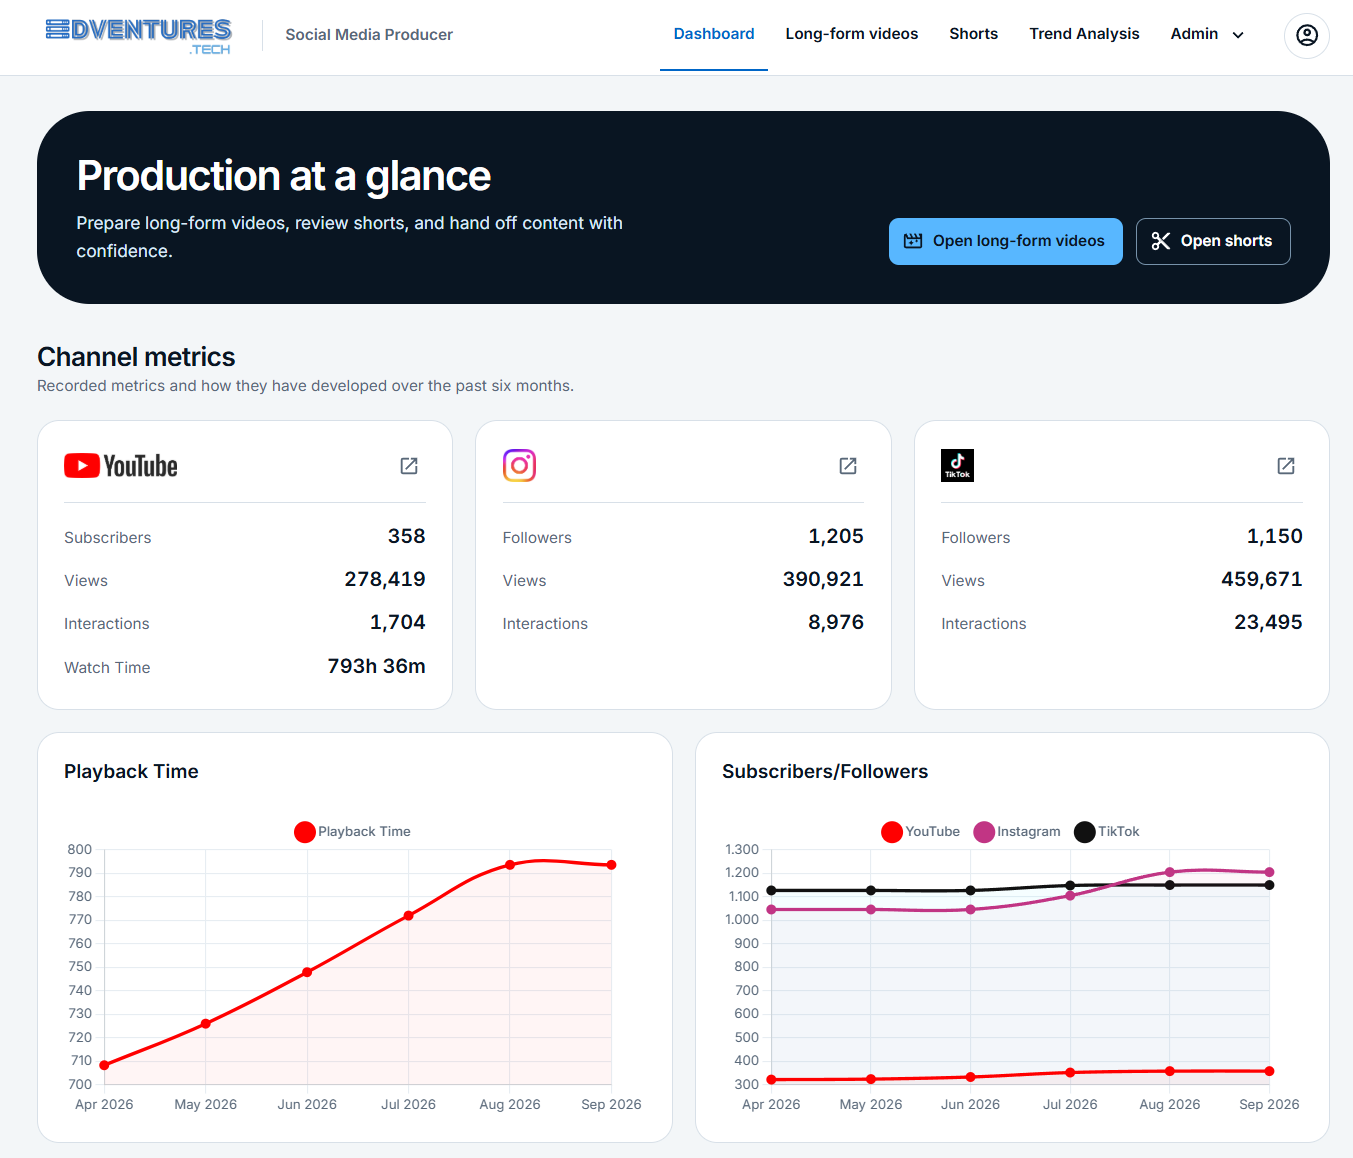The height and width of the screenshot is (1158, 1353).
Task: Click Aug 2026 point on Playback Time chart
Action: [x=510, y=865]
